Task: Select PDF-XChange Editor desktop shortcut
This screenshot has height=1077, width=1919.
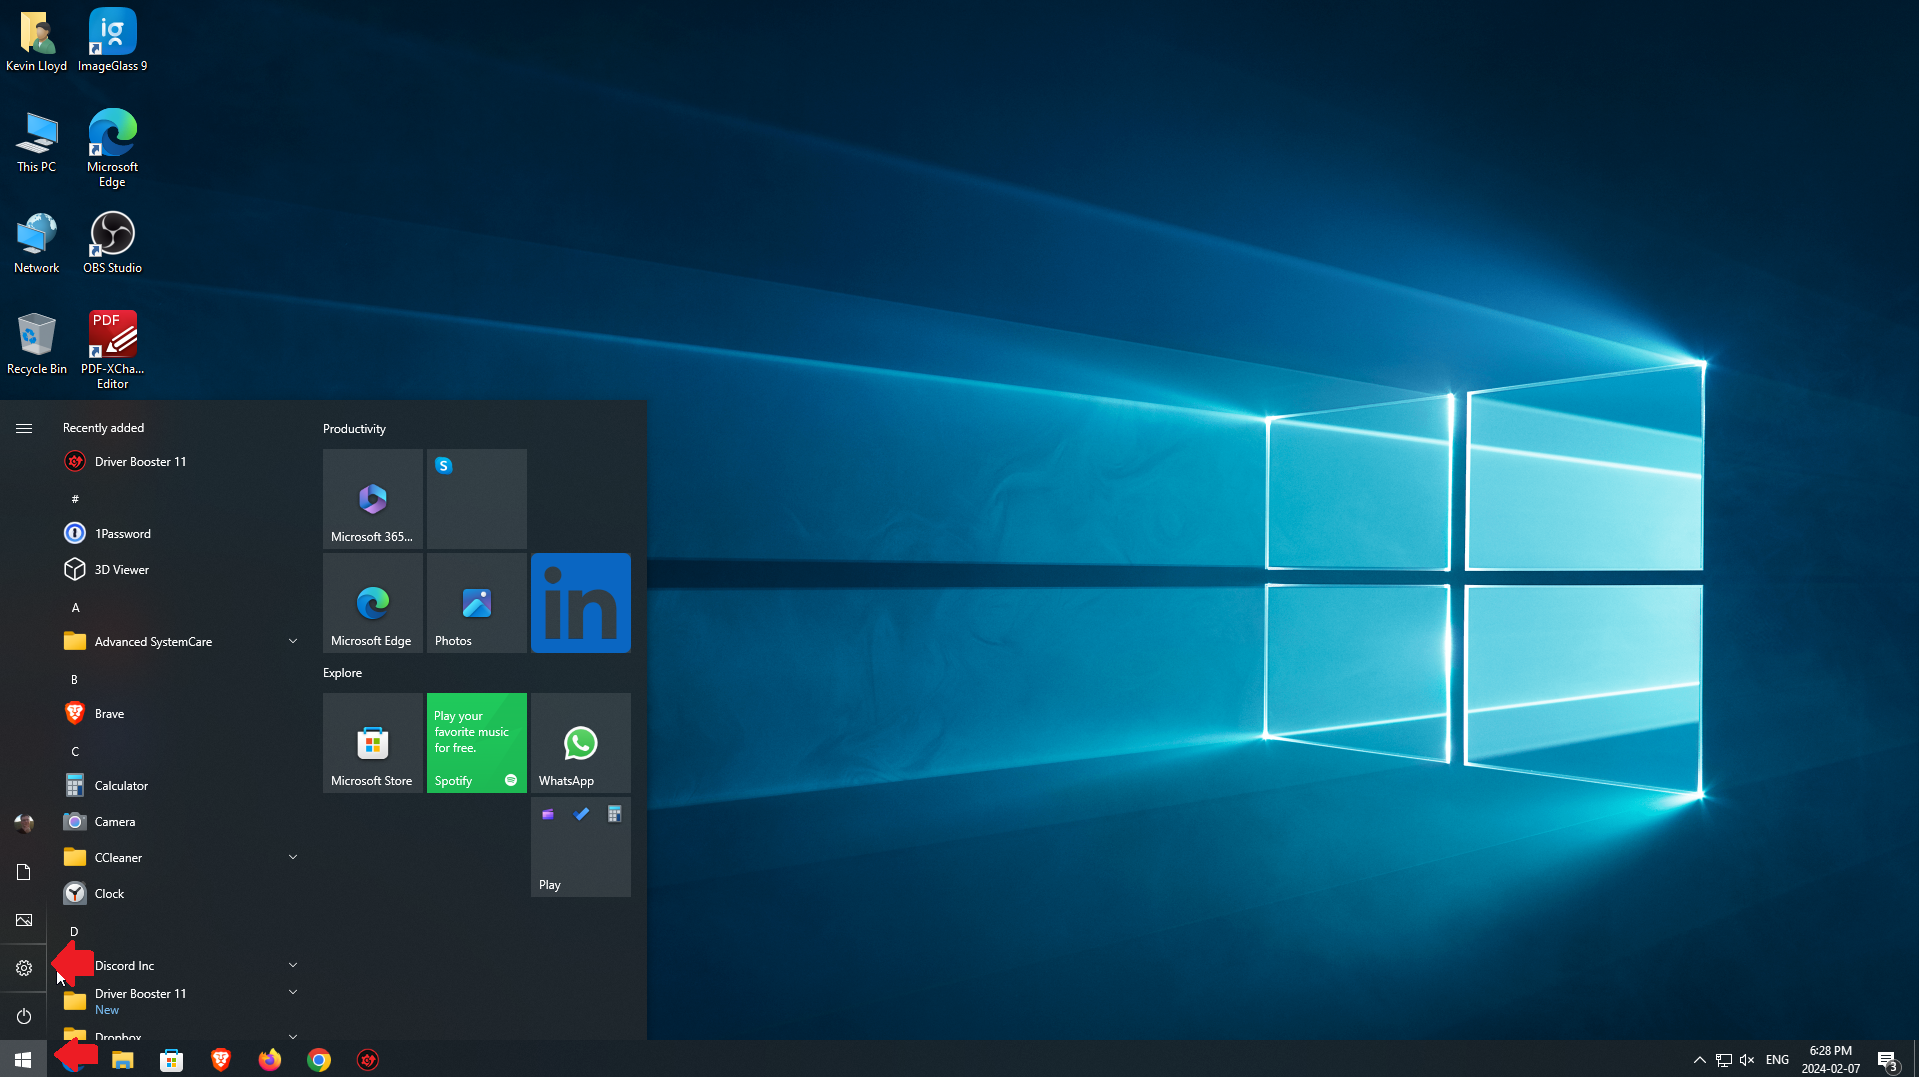Action: (x=113, y=350)
